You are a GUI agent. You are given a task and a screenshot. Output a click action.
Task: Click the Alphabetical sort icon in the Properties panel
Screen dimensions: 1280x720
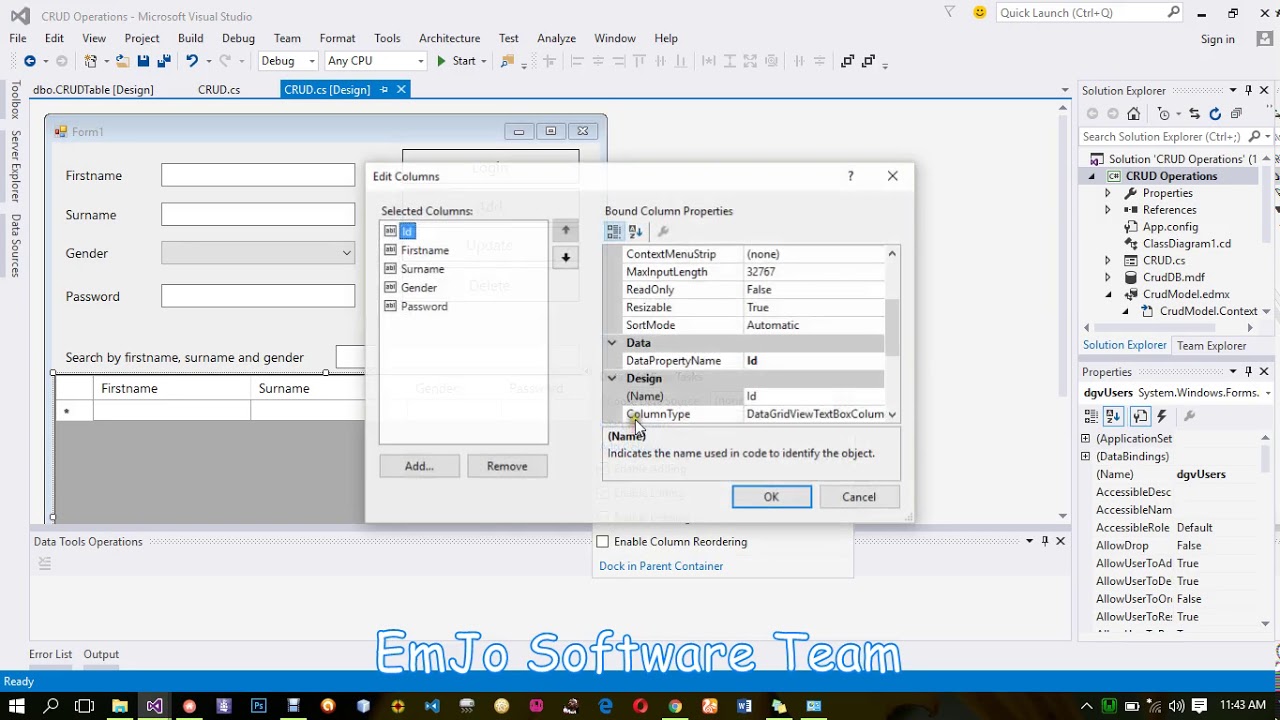click(1113, 416)
